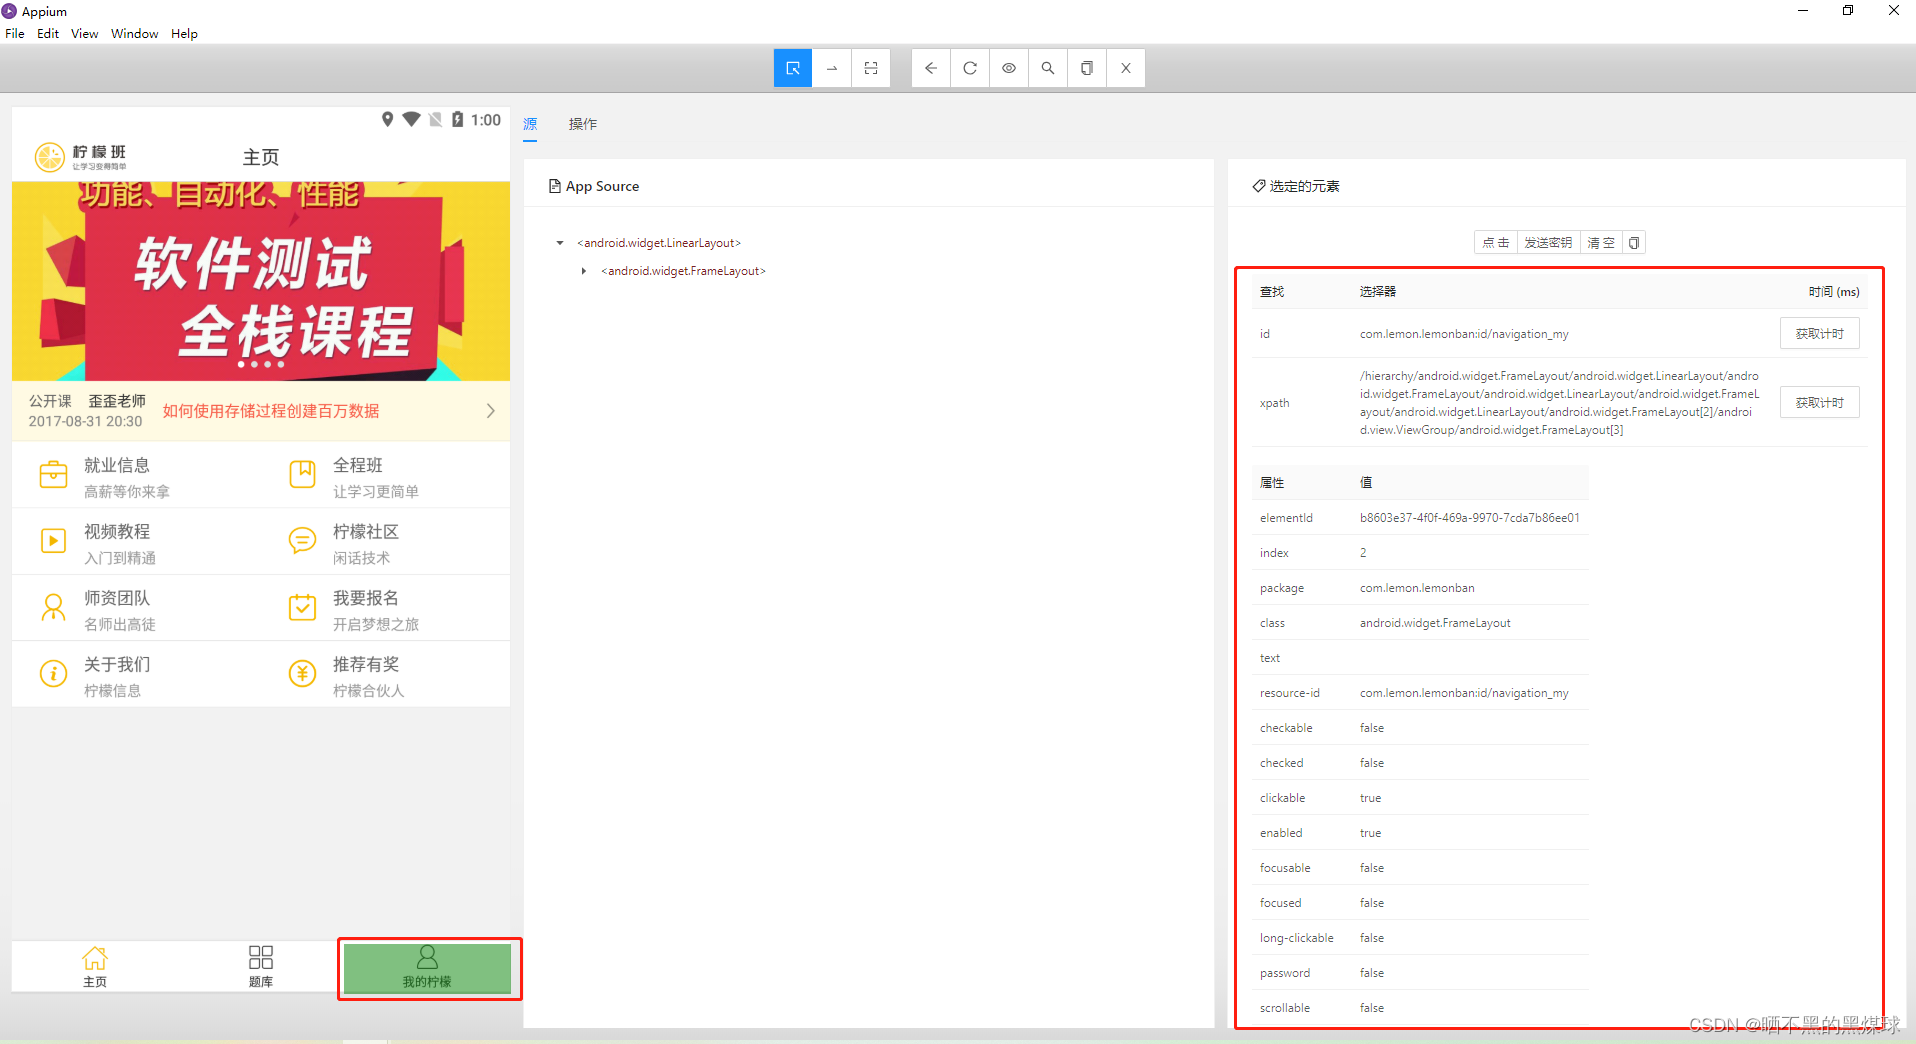Image resolution: width=1916 pixels, height=1044 pixels.
Task: Open 我要报名 calendar entry
Action: (385, 609)
